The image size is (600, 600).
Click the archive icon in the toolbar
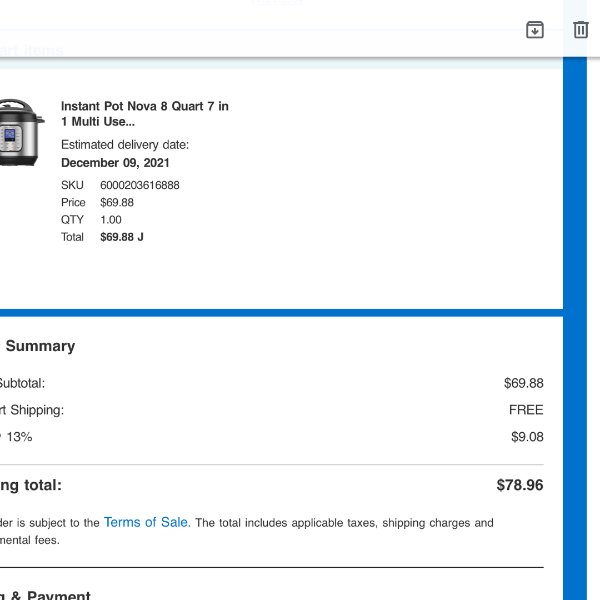pos(535,30)
